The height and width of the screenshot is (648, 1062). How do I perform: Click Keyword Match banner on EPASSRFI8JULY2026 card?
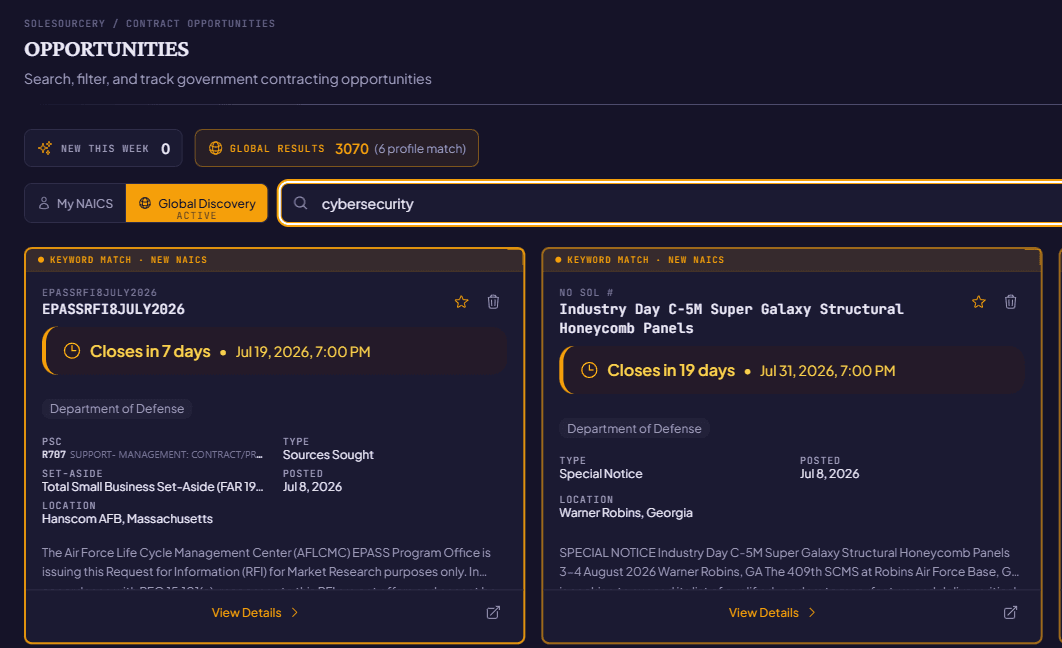[274, 260]
